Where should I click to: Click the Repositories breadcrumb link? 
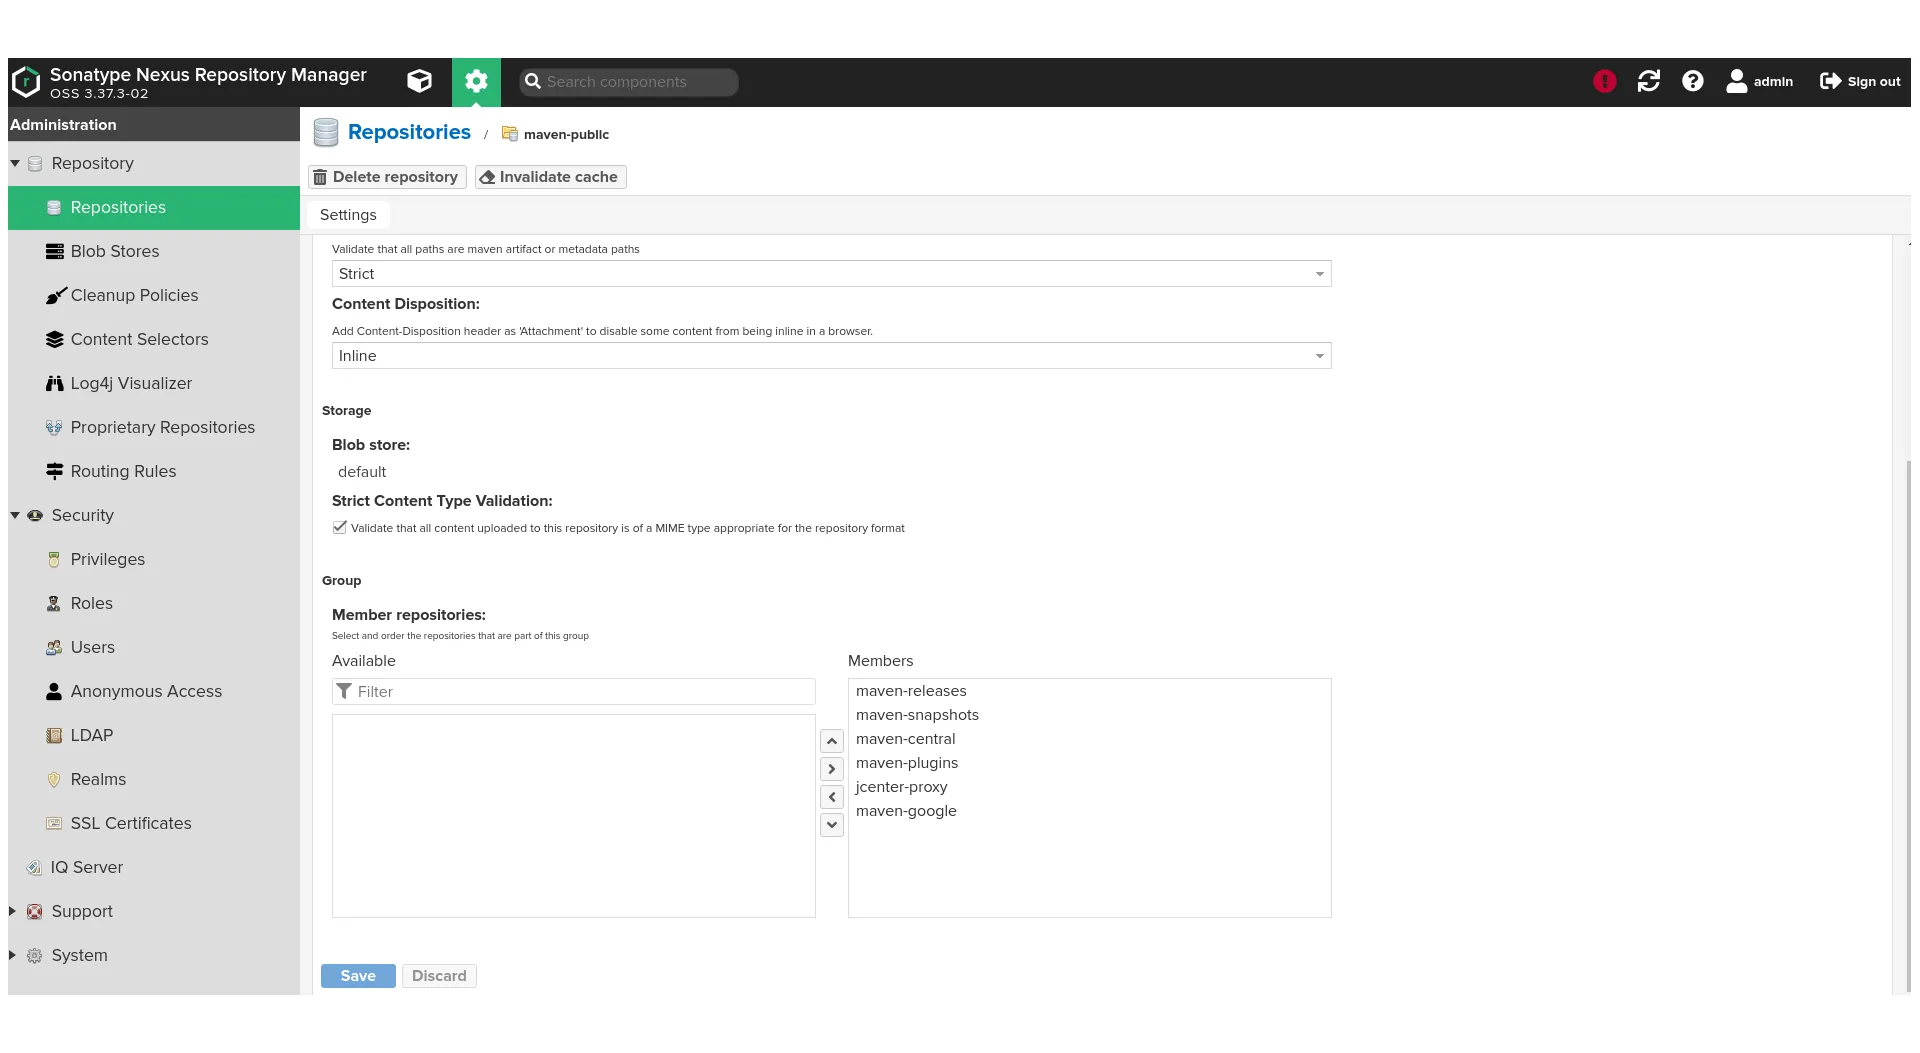[x=409, y=132]
